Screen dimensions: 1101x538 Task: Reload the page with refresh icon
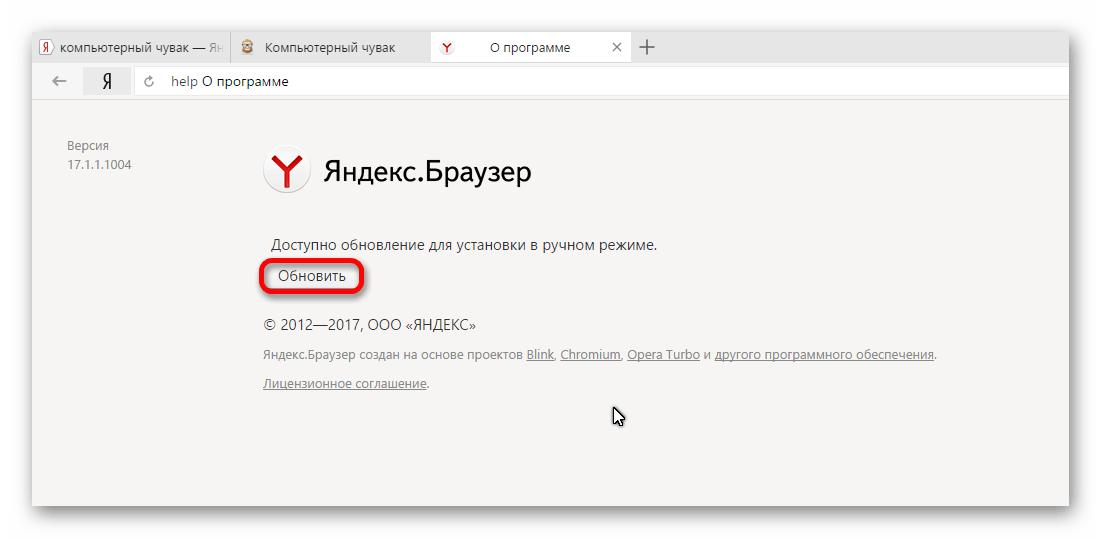pos(149,81)
